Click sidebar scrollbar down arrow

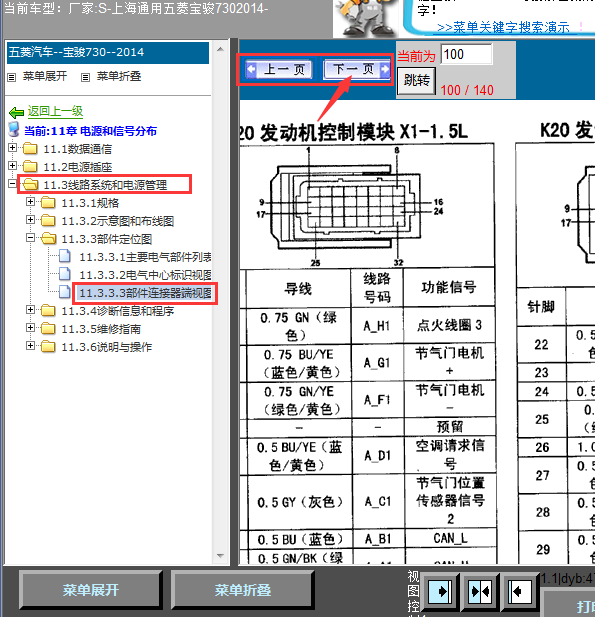(220, 556)
